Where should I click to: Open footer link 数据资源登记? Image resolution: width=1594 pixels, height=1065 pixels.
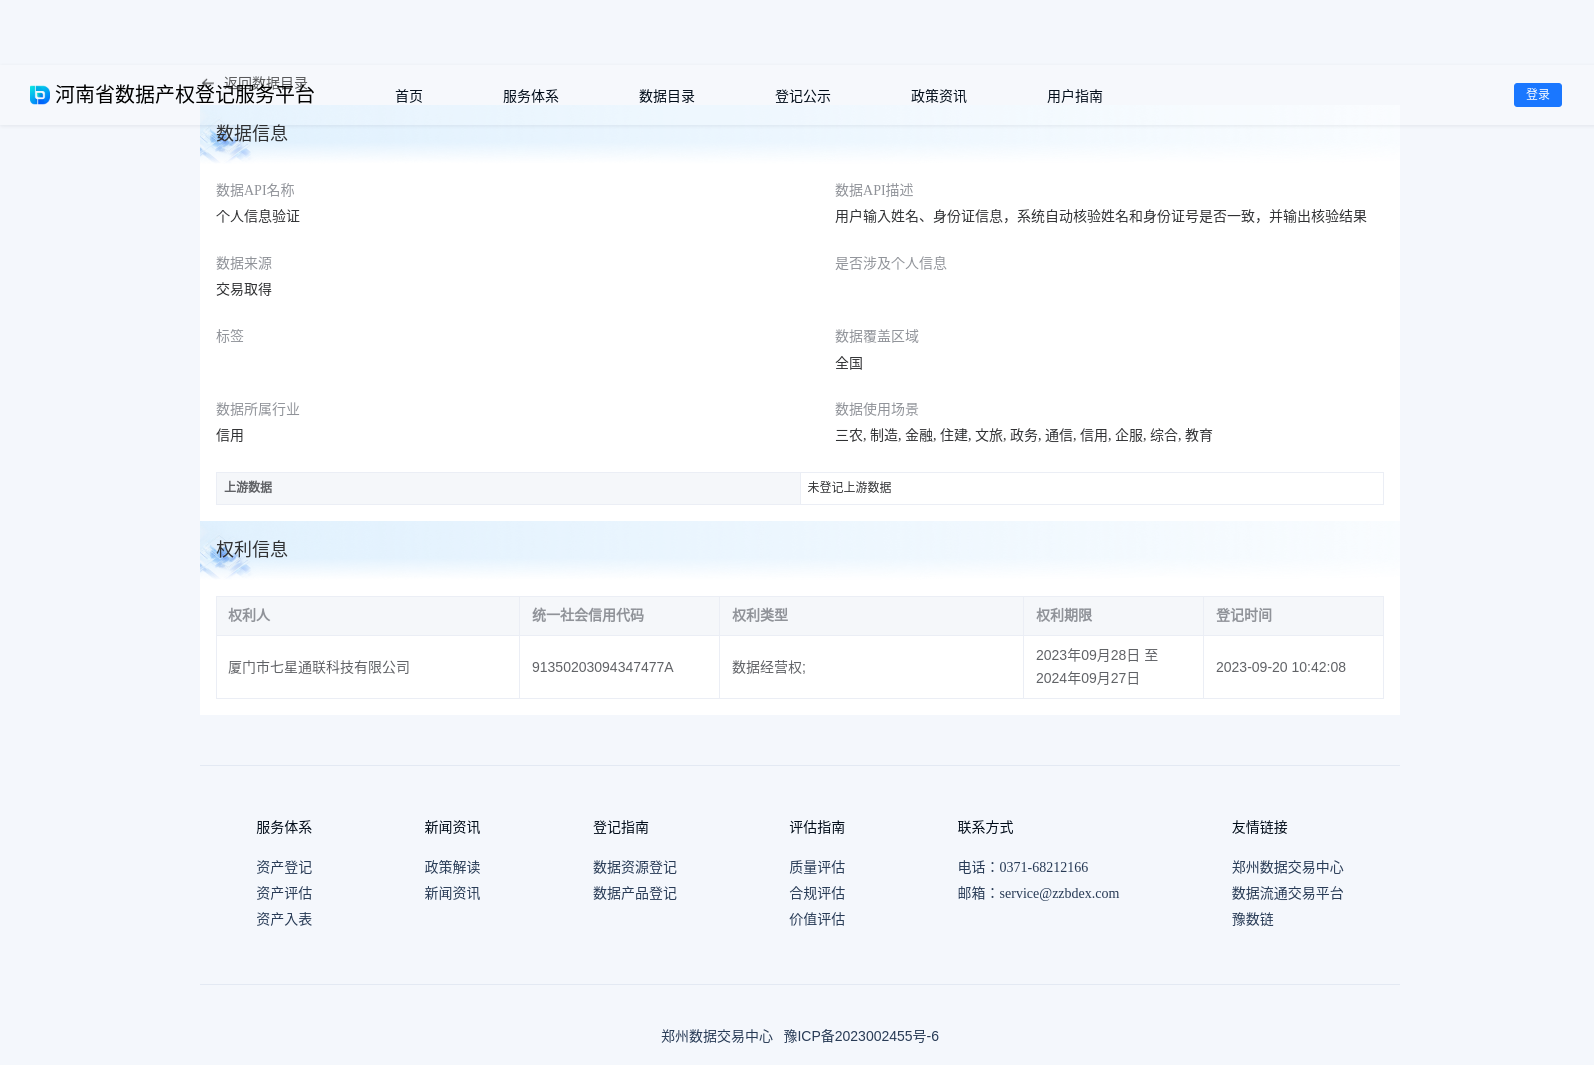[635, 867]
